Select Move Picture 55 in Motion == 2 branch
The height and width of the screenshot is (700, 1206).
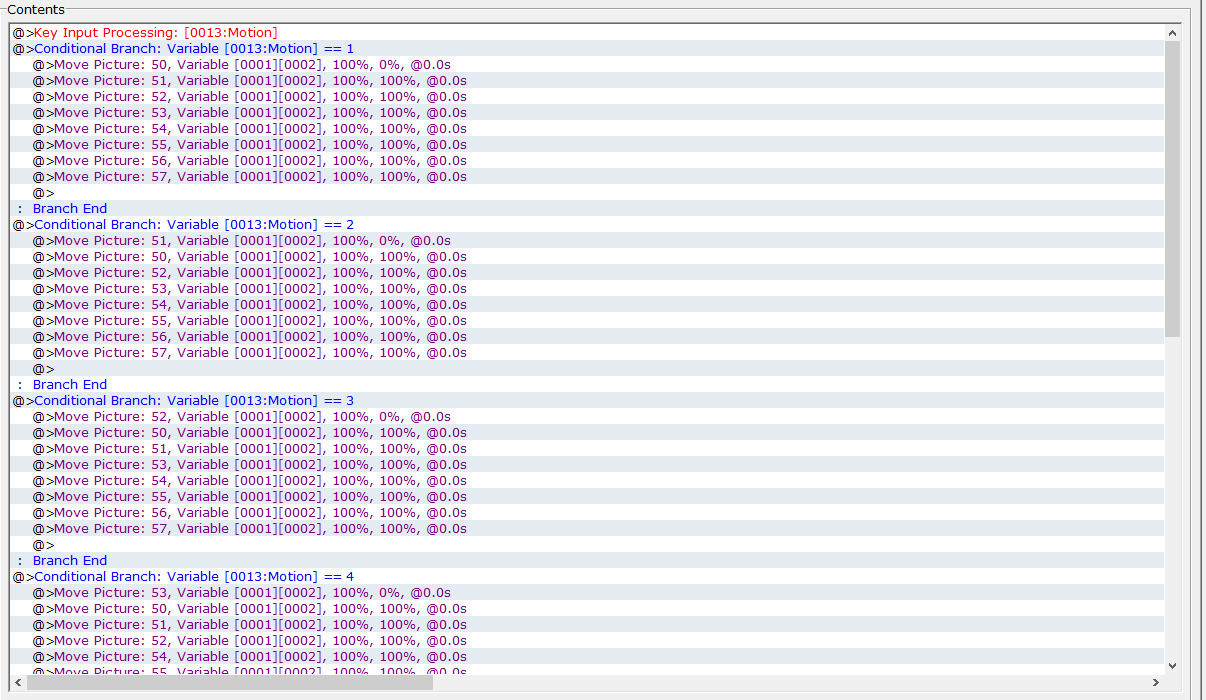[x=588, y=321]
